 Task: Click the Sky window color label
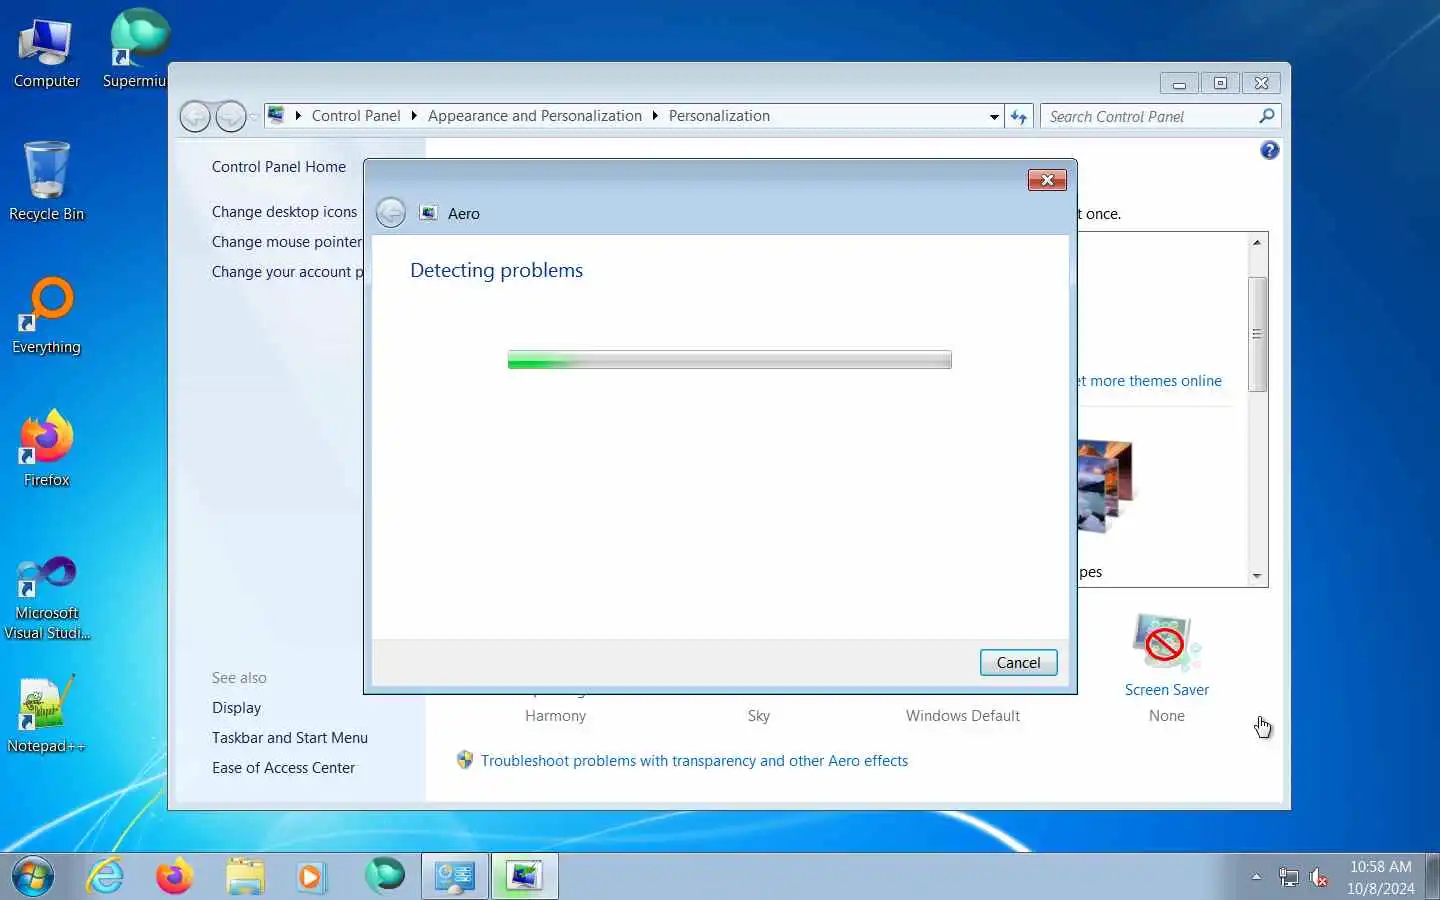[x=759, y=716]
